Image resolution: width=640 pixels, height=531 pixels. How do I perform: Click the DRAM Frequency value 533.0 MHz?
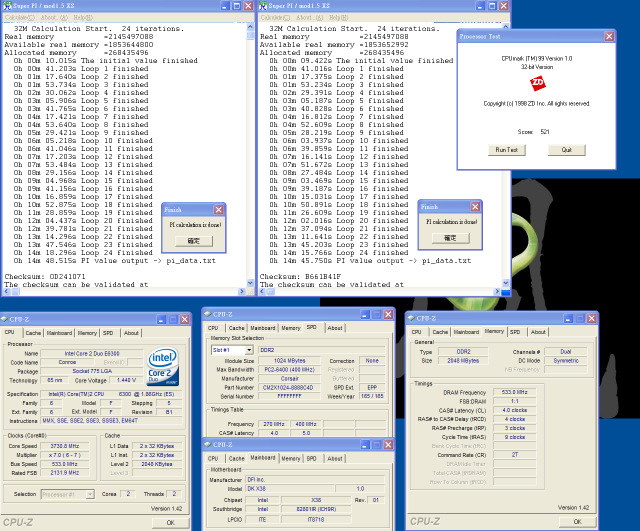pyautogui.click(x=514, y=392)
